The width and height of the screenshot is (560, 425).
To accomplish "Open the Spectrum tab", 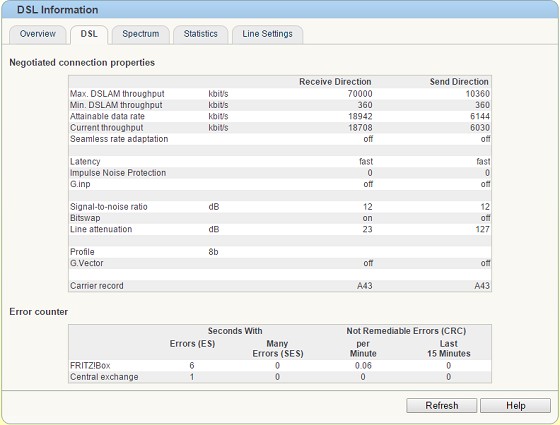I will click(x=141, y=34).
